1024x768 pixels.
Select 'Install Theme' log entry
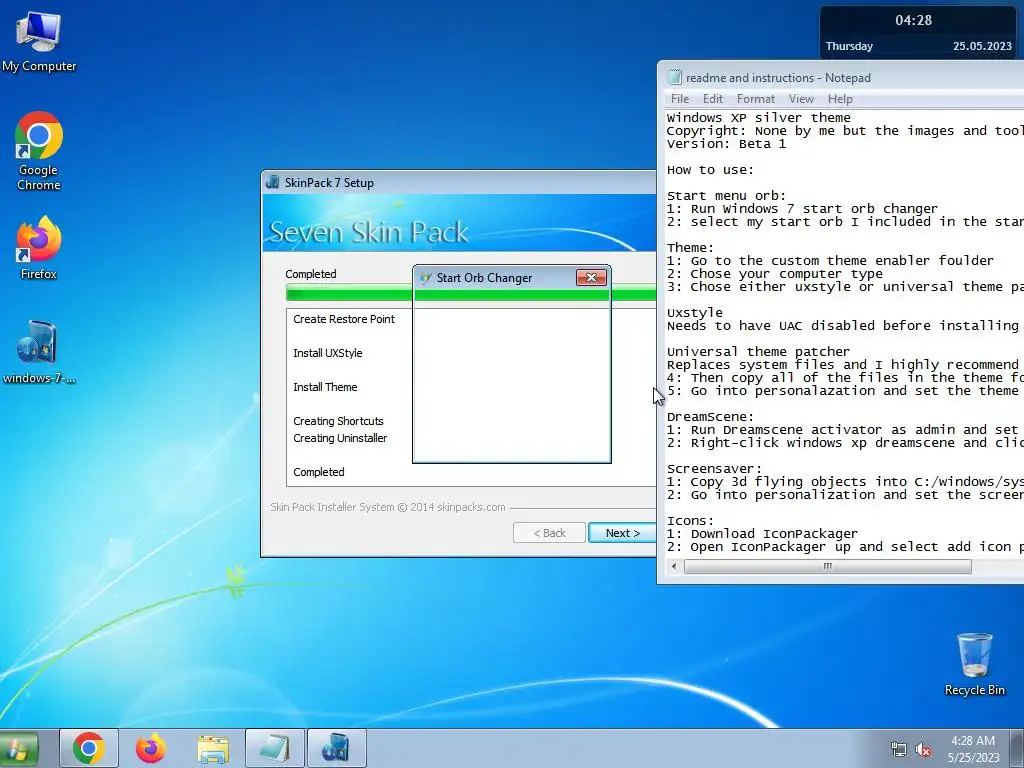[325, 387]
